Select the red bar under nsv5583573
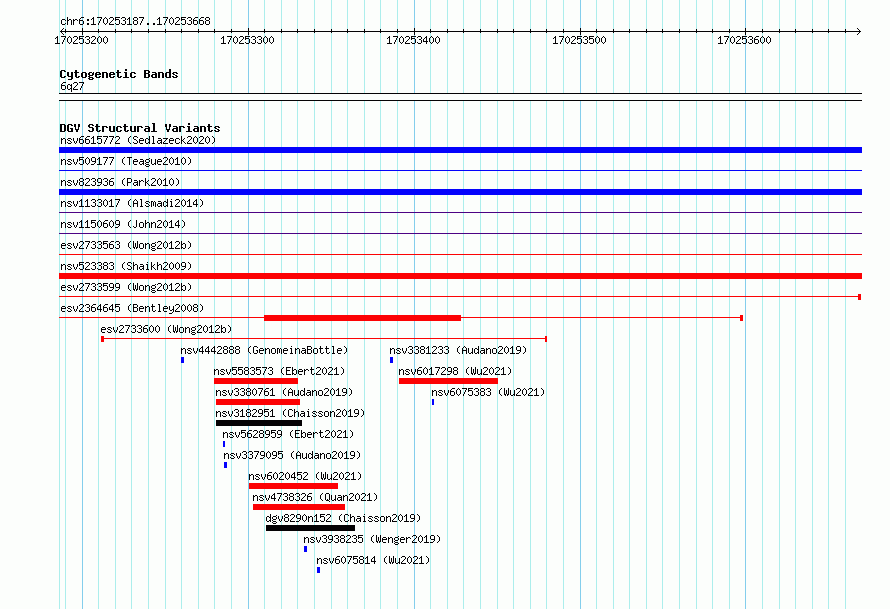 [x=255, y=381]
